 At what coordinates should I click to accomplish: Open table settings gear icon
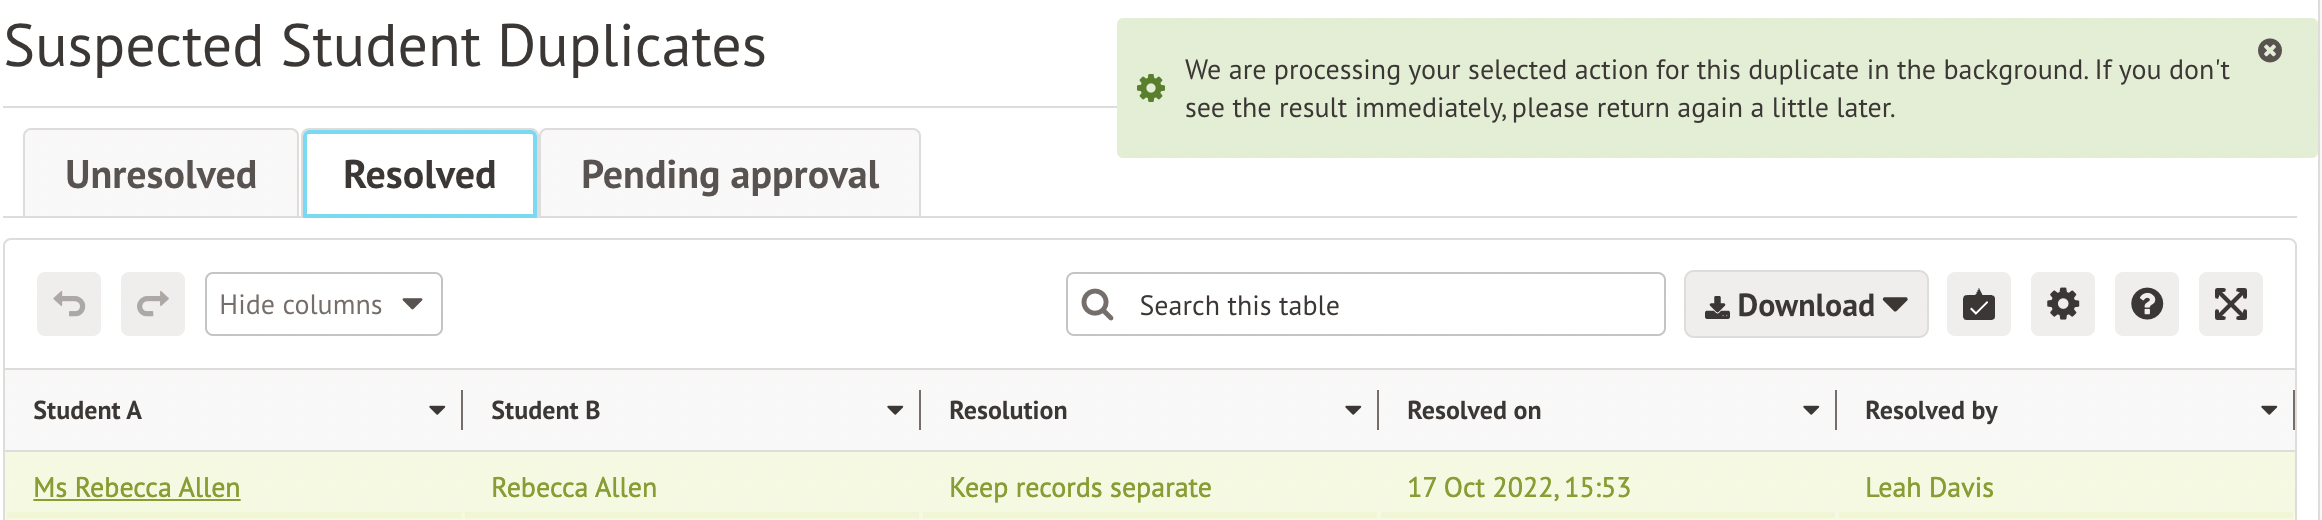click(x=2062, y=304)
